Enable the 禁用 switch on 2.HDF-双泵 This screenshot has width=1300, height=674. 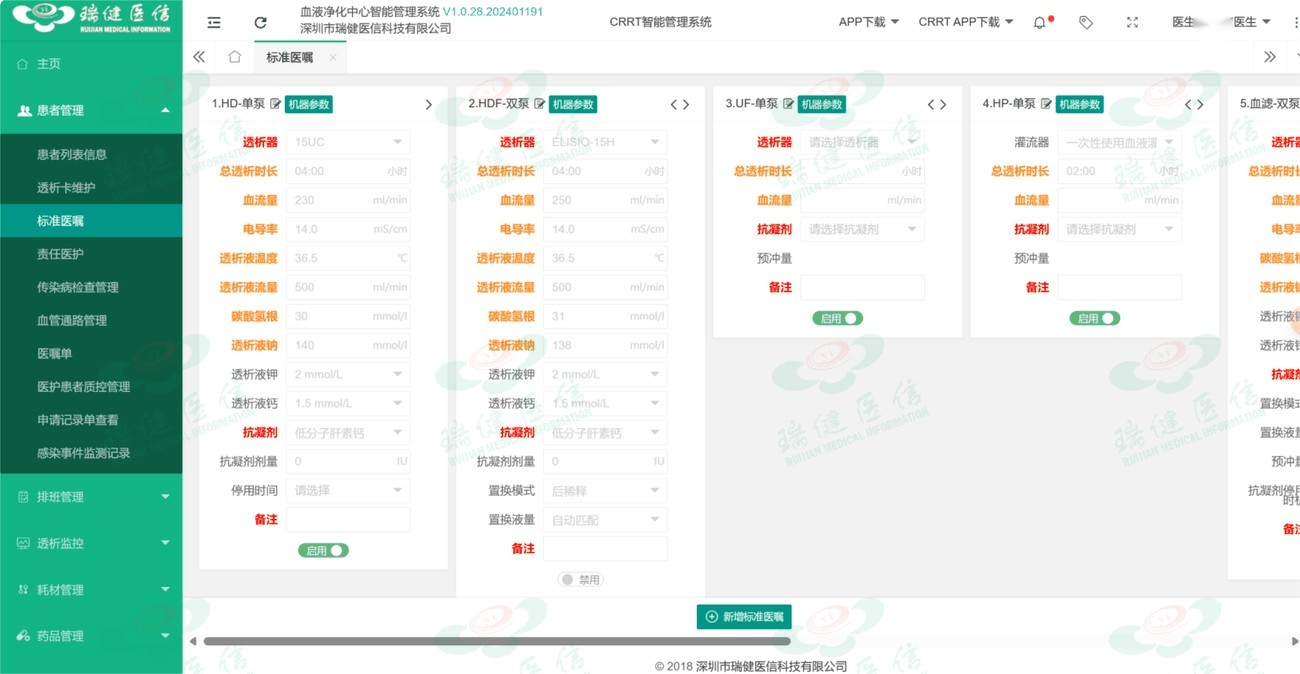(581, 579)
